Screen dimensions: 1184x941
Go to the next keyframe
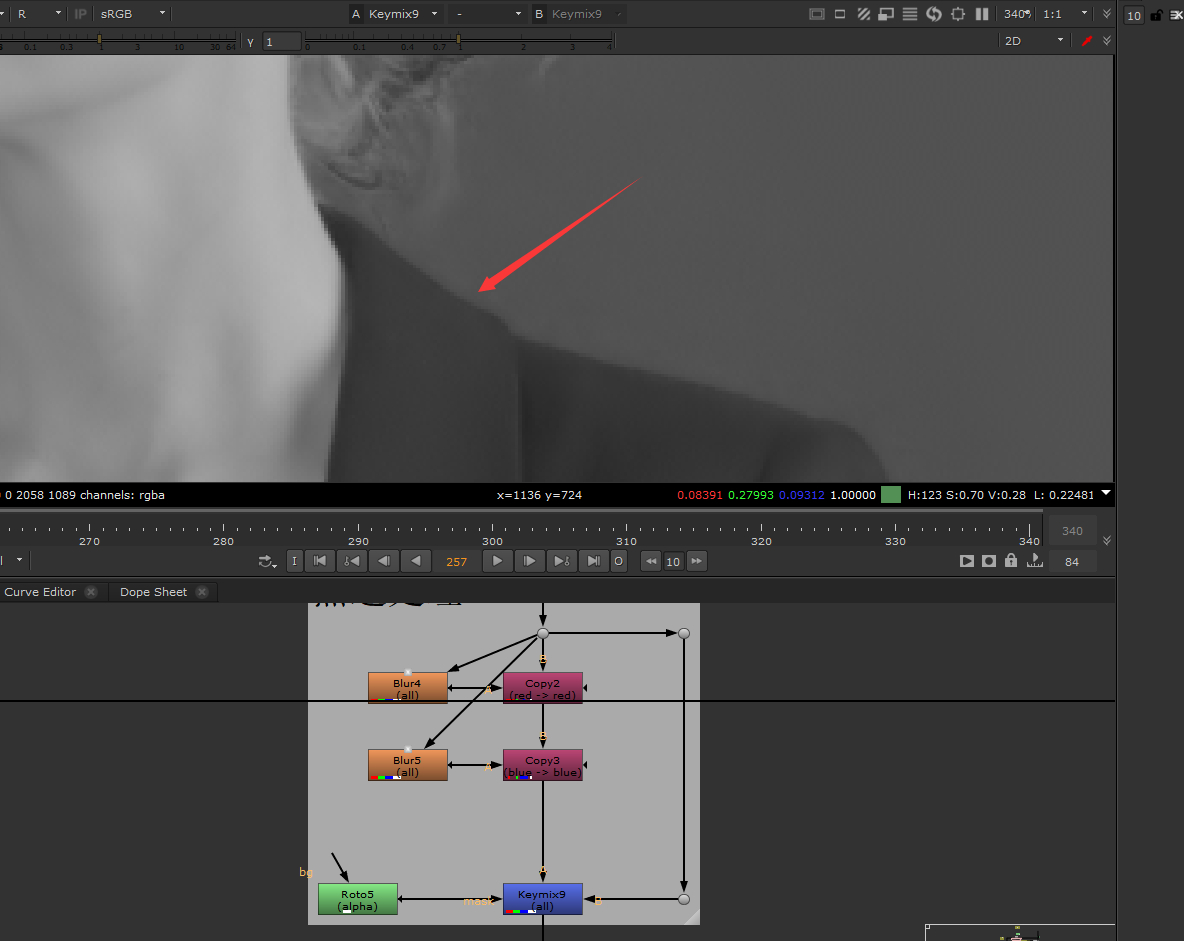pos(561,561)
